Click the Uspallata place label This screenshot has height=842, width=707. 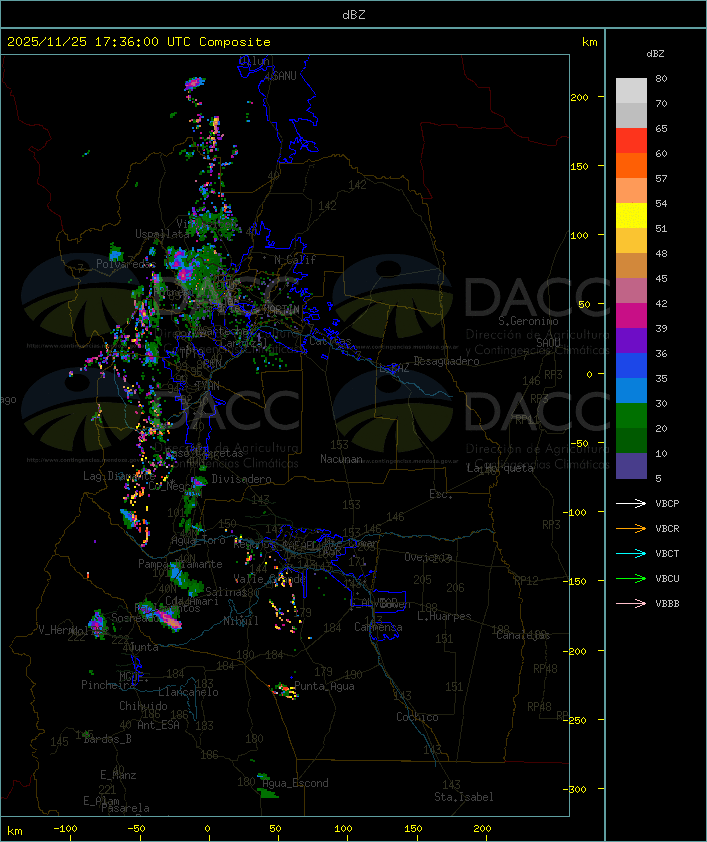tap(162, 234)
